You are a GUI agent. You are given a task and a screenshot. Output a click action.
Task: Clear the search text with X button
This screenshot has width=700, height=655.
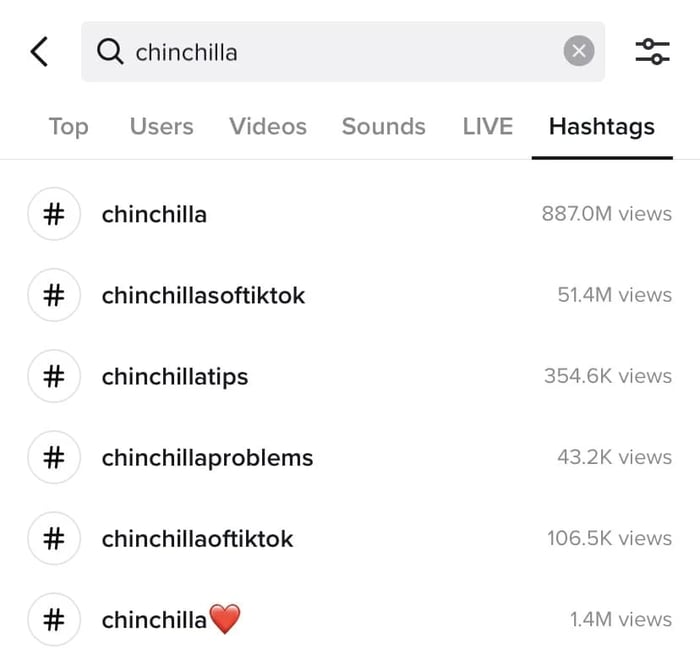578,51
